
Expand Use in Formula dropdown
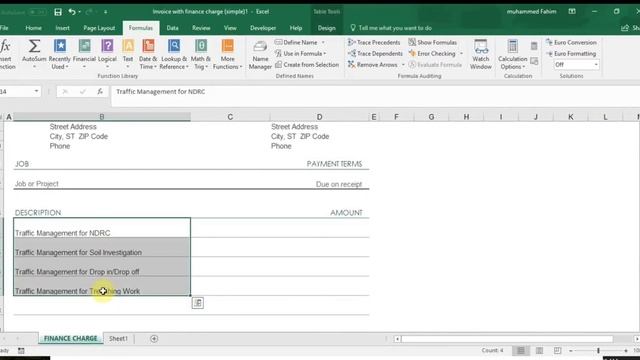[x=324, y=53]
